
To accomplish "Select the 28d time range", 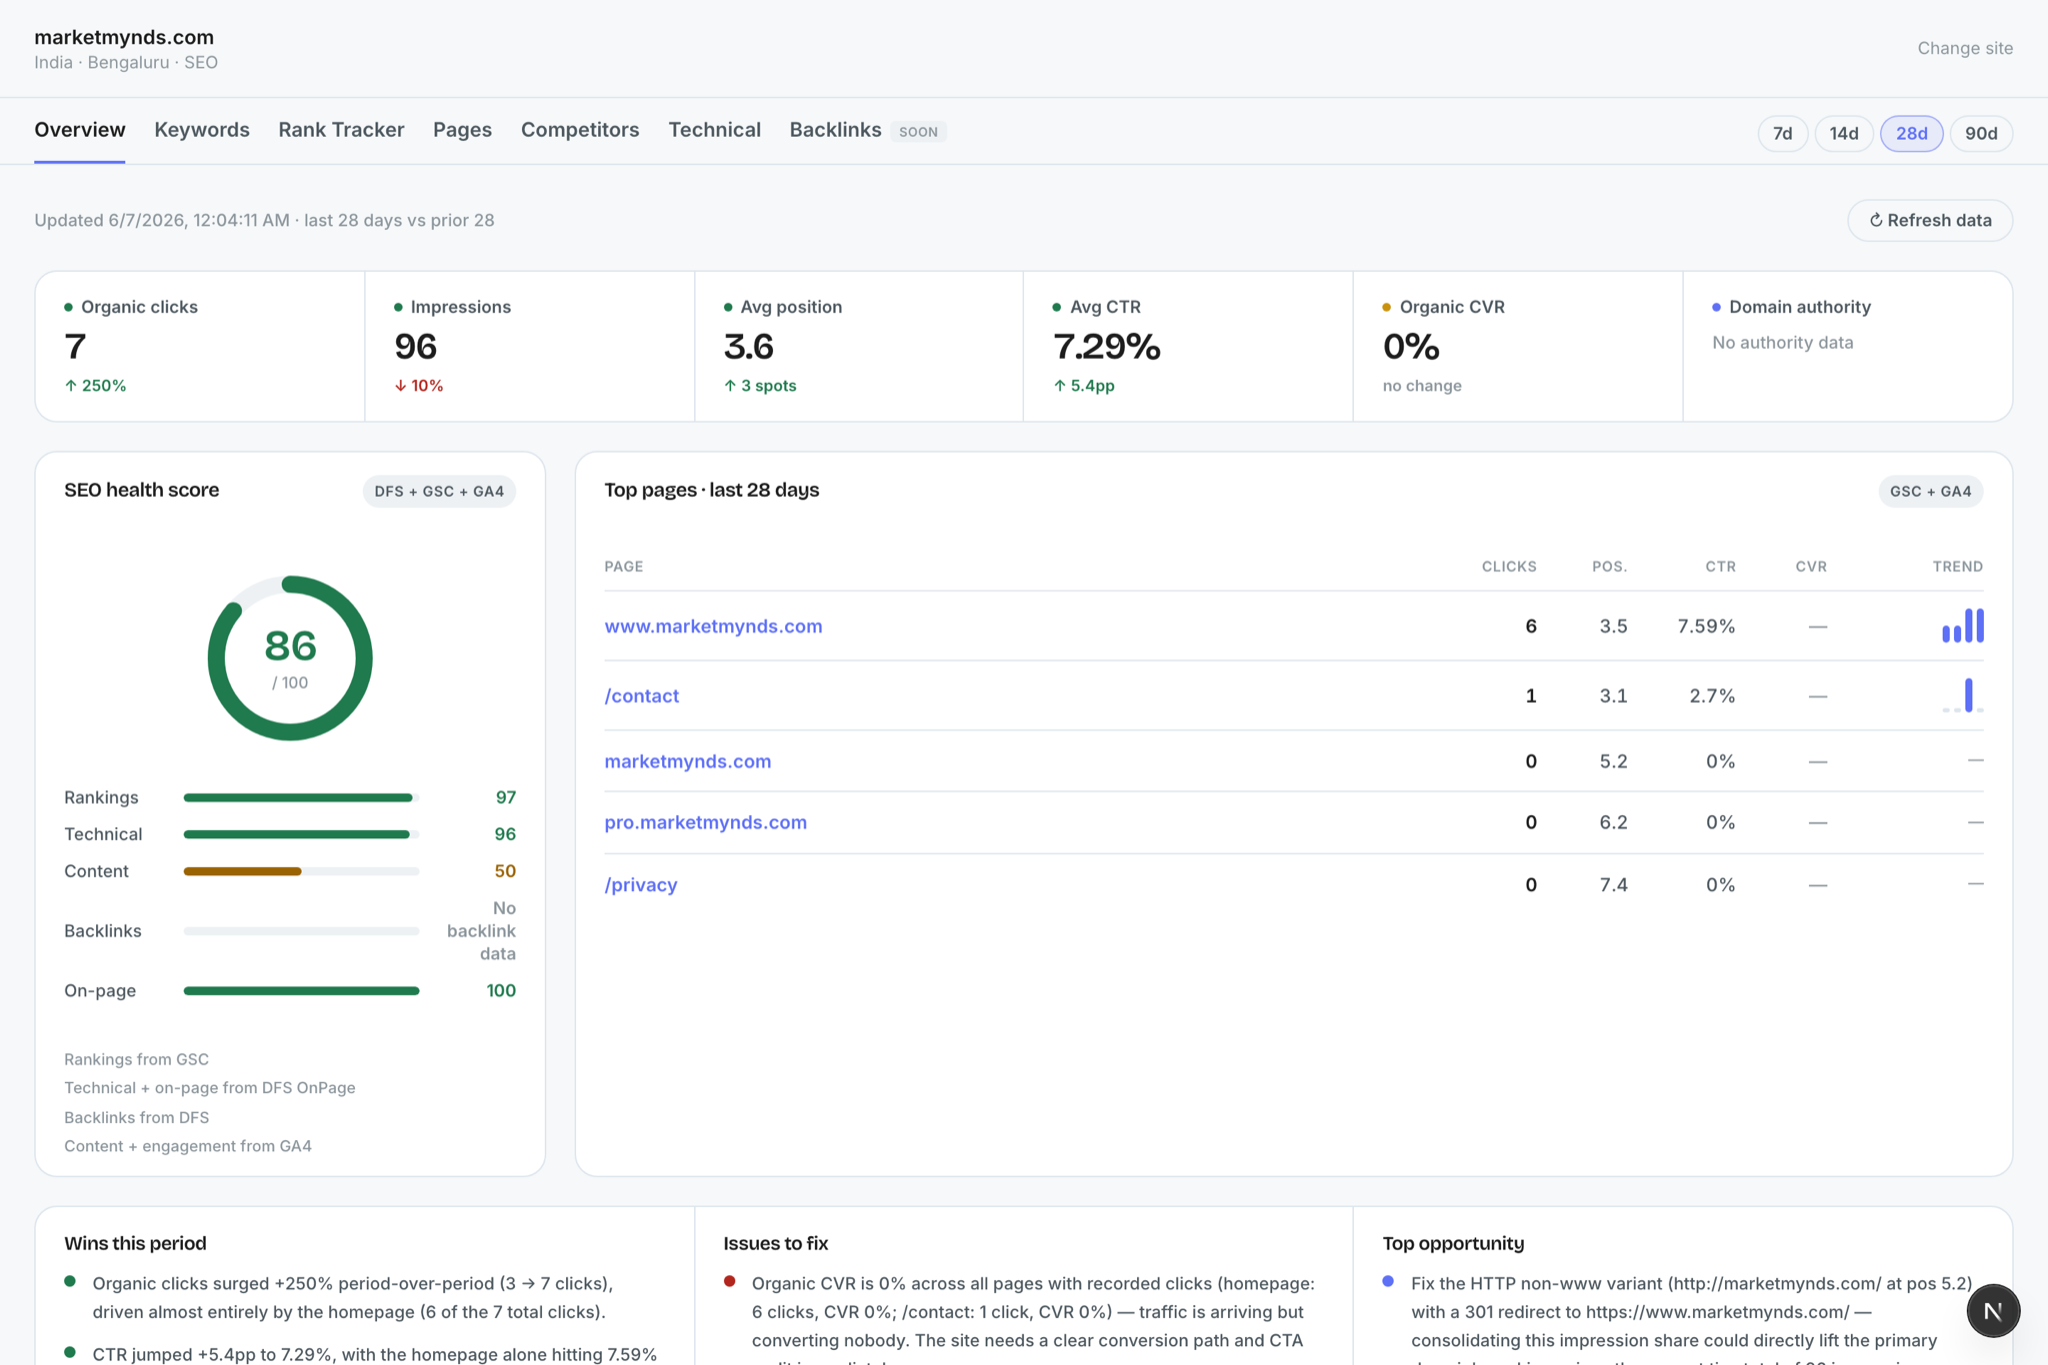I will coord(1911,133).
